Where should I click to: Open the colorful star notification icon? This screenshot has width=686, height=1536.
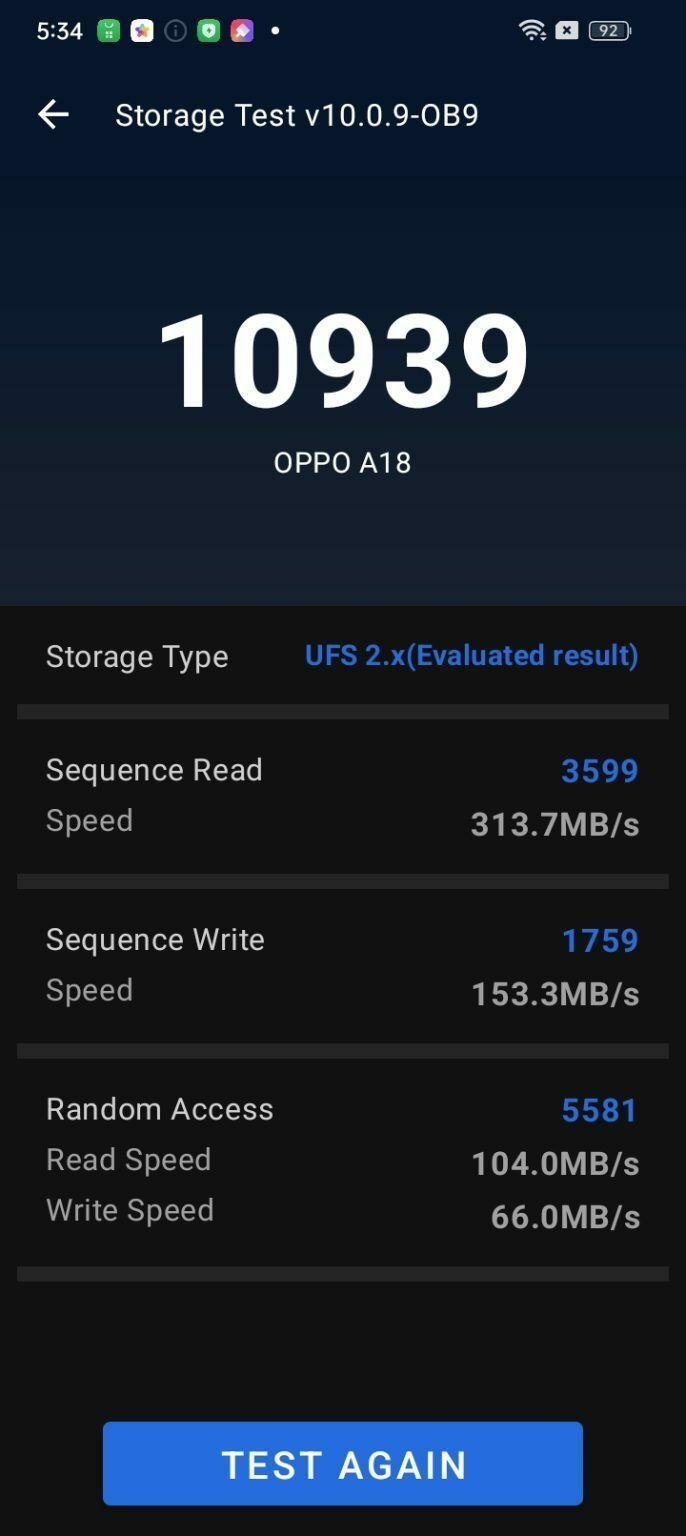point(141,30)
